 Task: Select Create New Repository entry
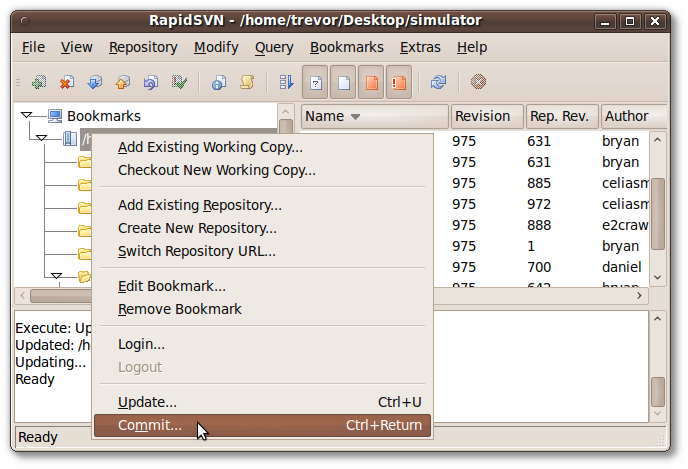(x=262, y=228)
